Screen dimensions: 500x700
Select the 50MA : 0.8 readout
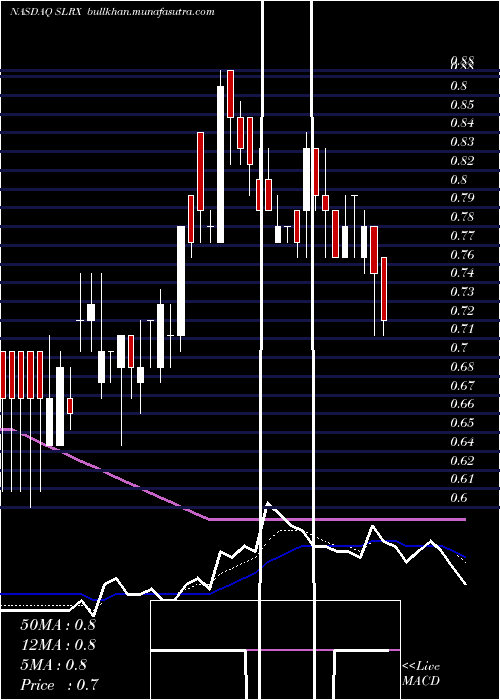point(58,625)
